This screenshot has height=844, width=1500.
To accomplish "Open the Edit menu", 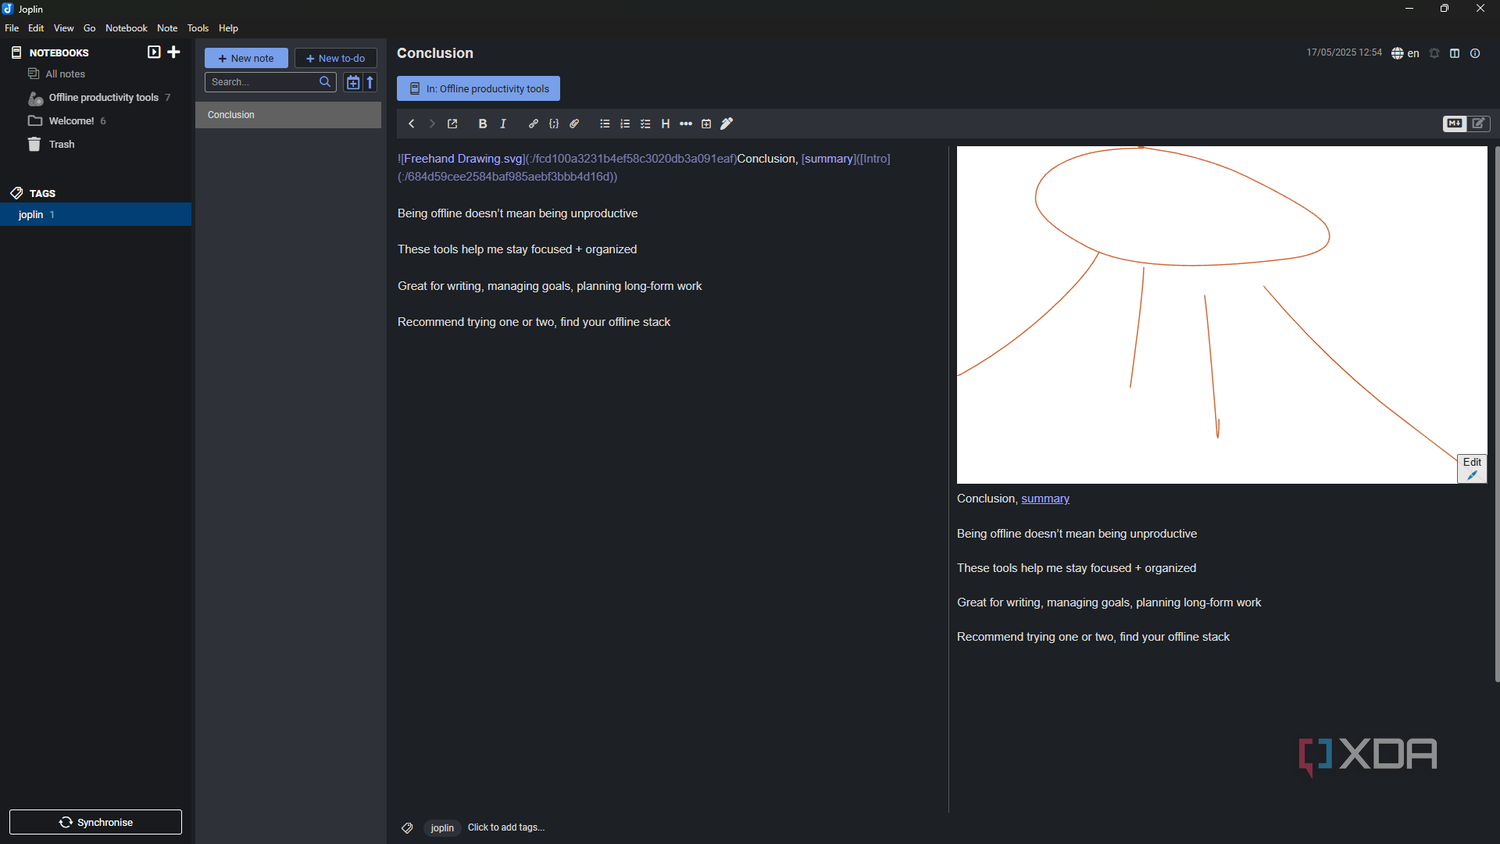I will pyautogui.click(x=36, y=28).
